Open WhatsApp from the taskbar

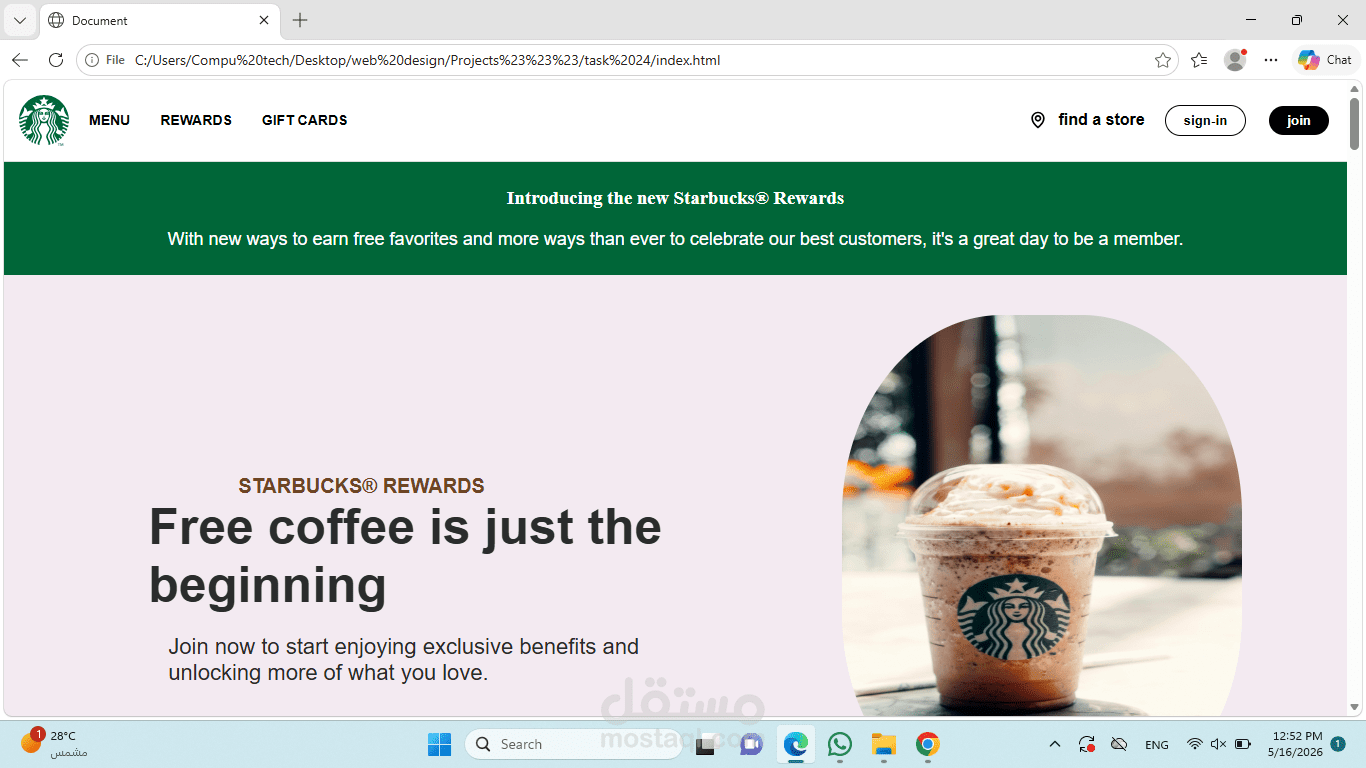840,744
